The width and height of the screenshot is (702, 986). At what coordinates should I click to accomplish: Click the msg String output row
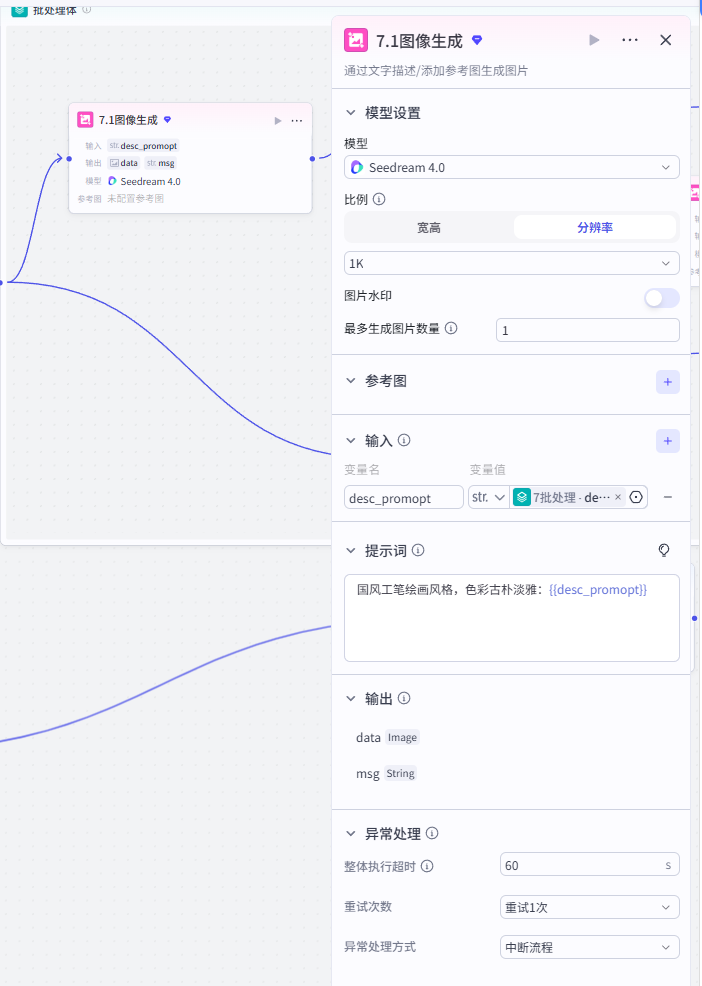[x=386, y=773]
